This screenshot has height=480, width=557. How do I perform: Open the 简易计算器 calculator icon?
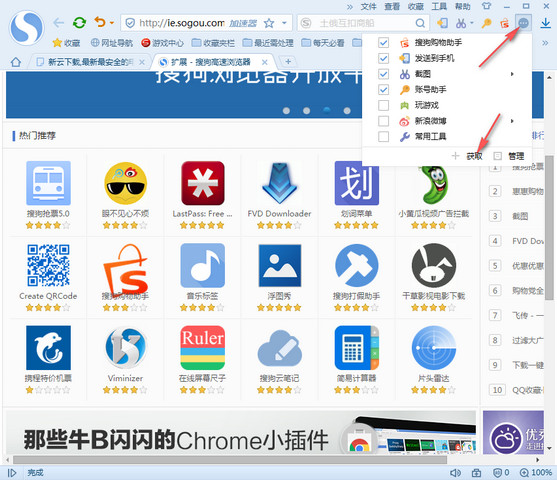[357, 347]
